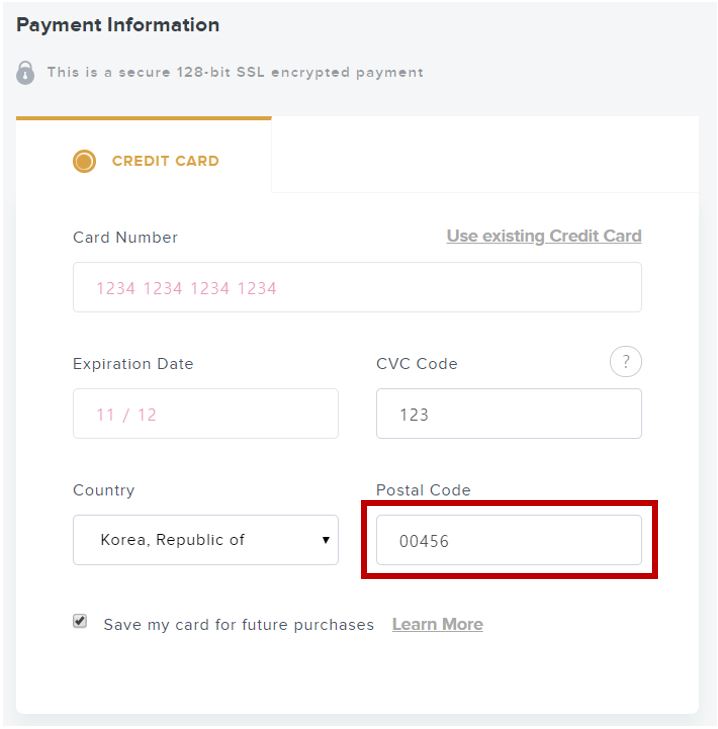Click the Save my card label text
The image size is (718, 729).
(x=239, y=625)
